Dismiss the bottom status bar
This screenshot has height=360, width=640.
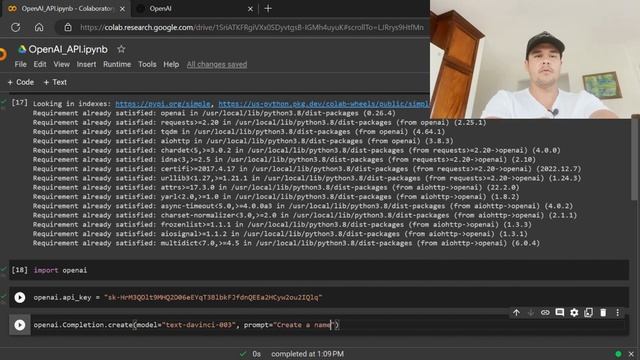tap(631, 354)
